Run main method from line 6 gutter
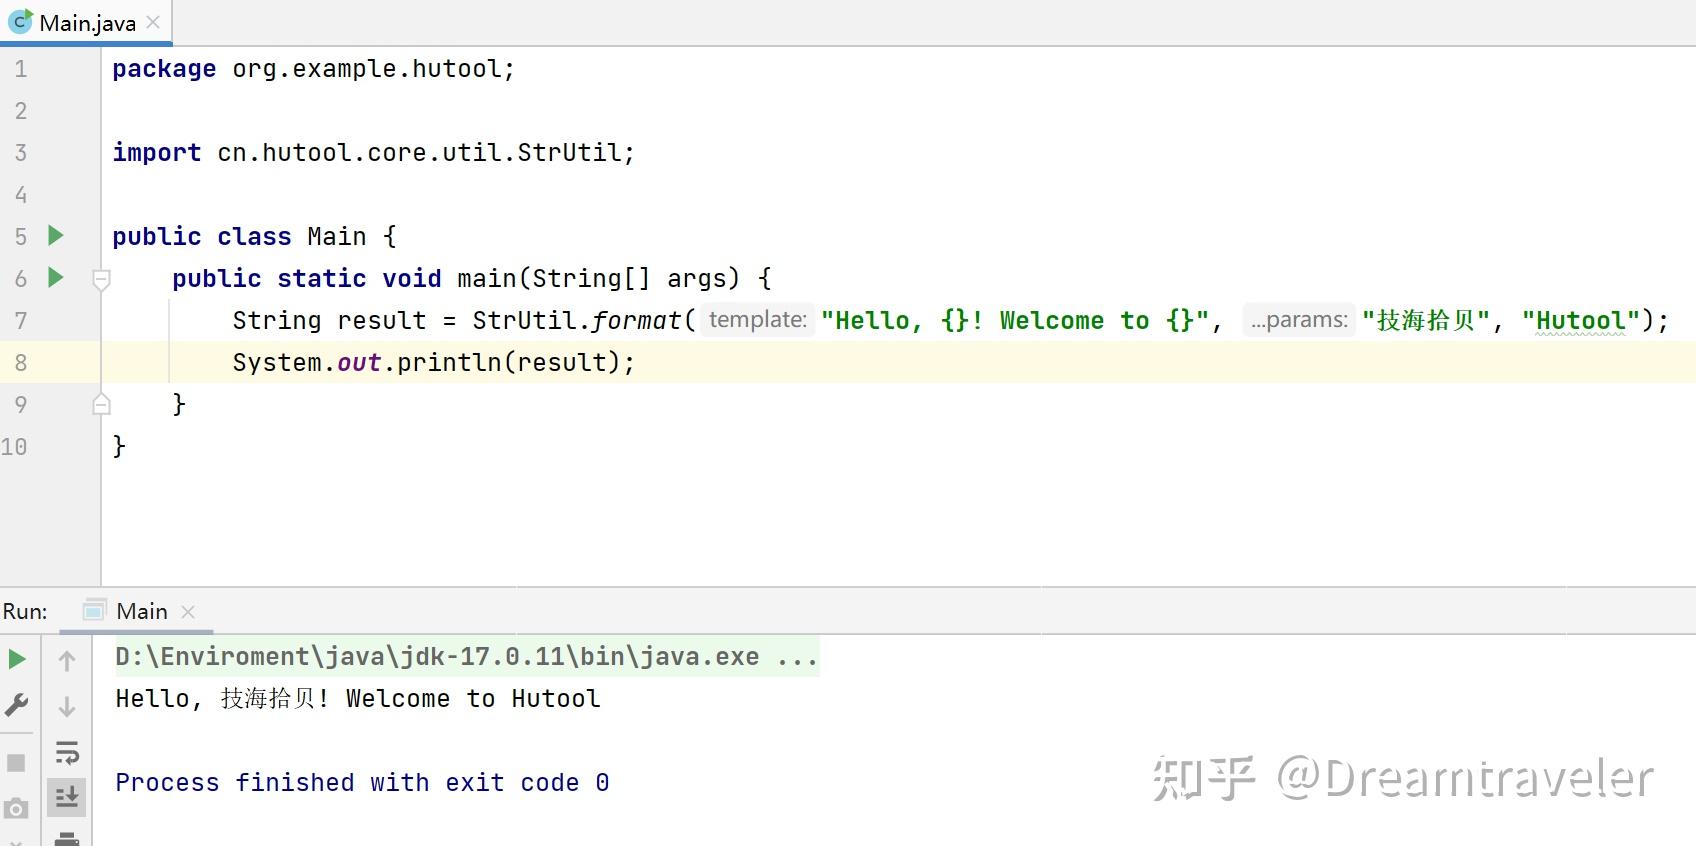The height and width of the screenshot is (846, 1696). 56,278
